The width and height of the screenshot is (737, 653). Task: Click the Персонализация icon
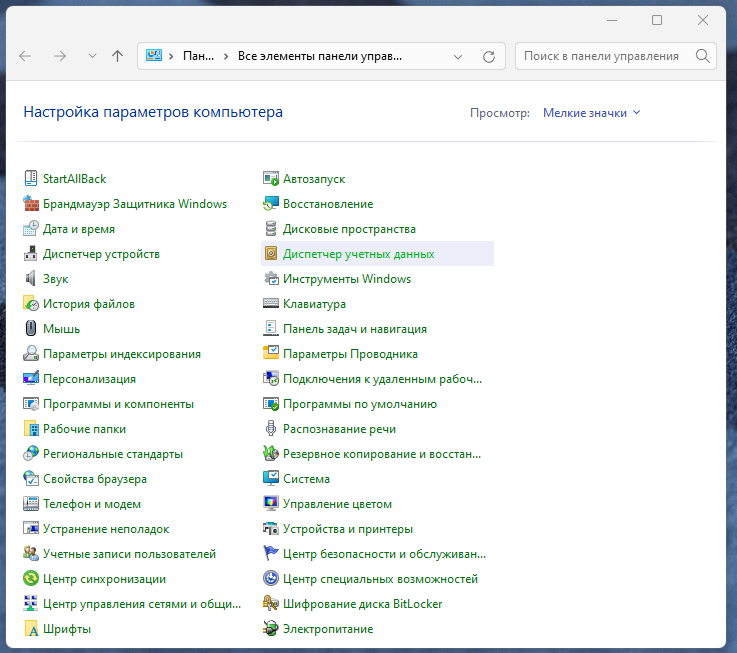[31, 378]
